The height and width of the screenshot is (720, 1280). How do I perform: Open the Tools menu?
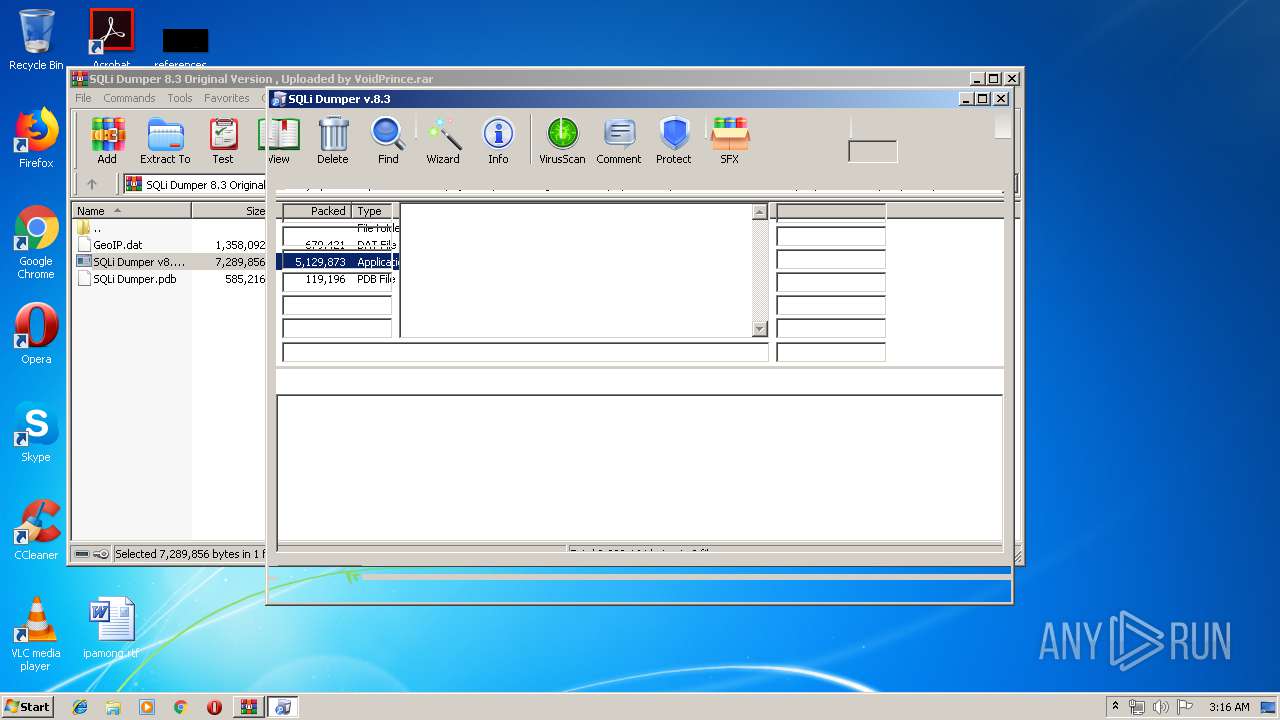180,98
